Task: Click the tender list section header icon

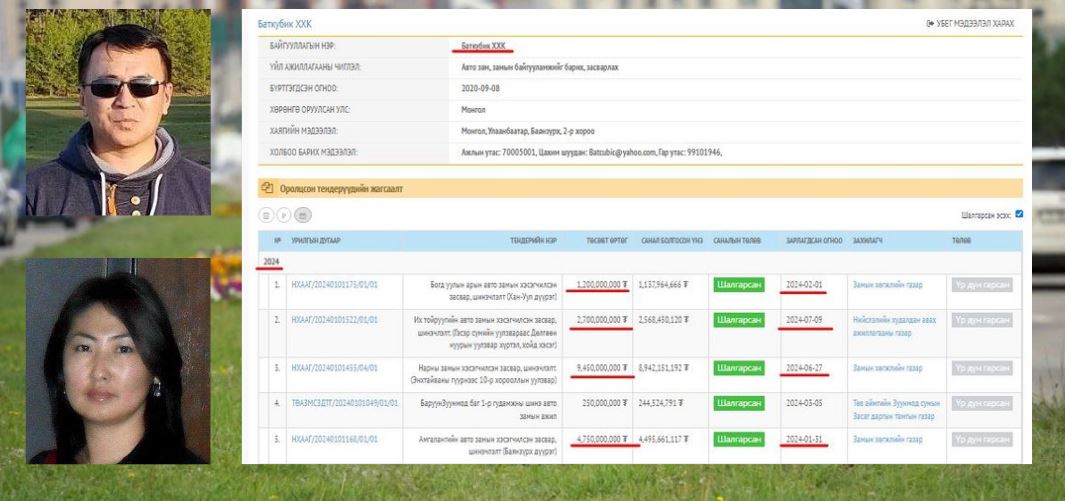Action: tap(267, 188)
